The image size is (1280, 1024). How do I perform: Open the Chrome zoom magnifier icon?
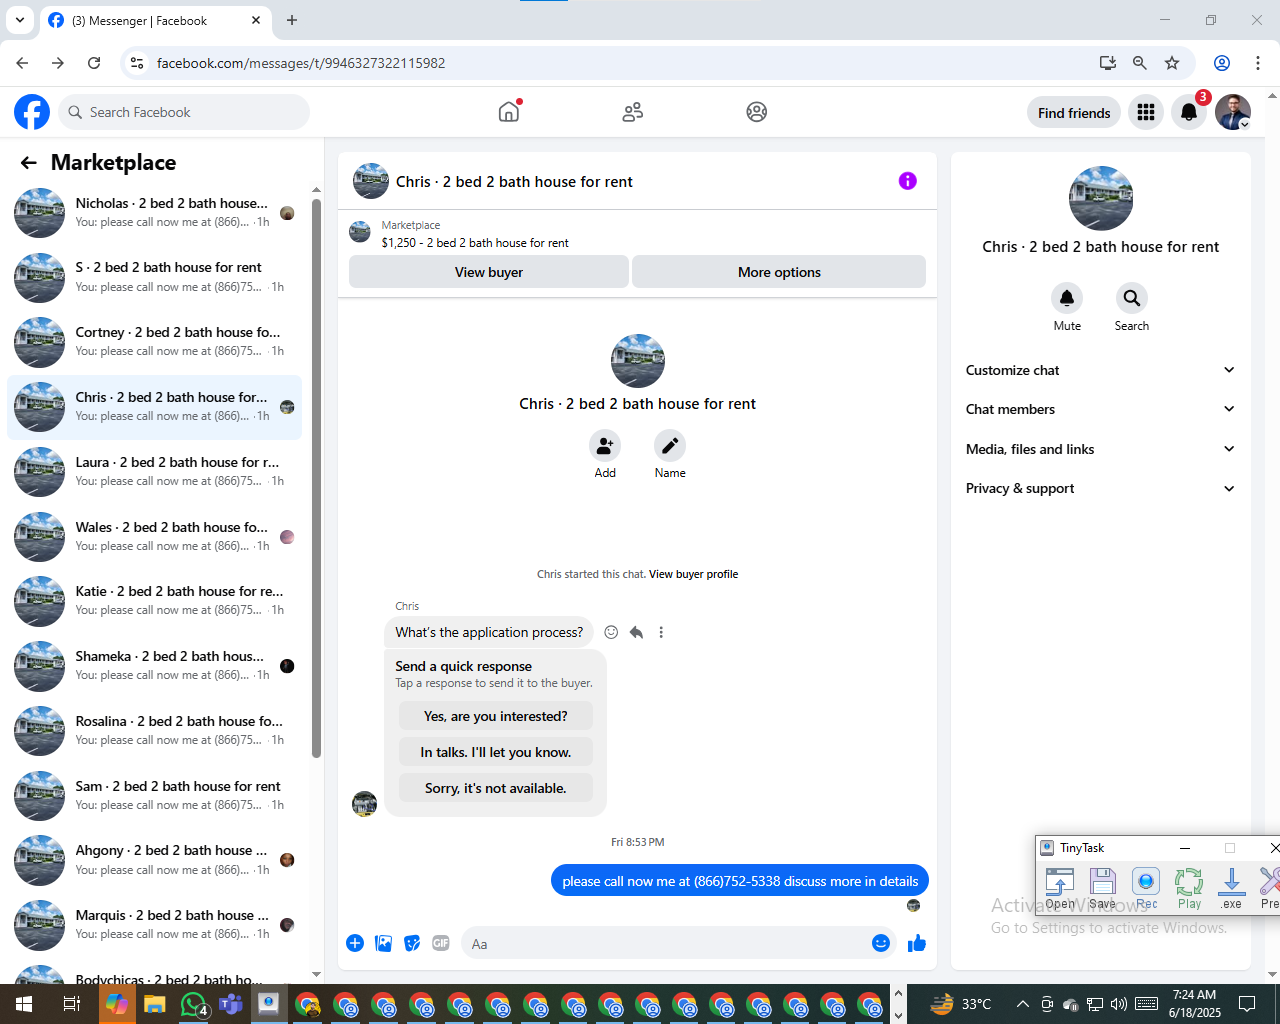pos(1140,63)
